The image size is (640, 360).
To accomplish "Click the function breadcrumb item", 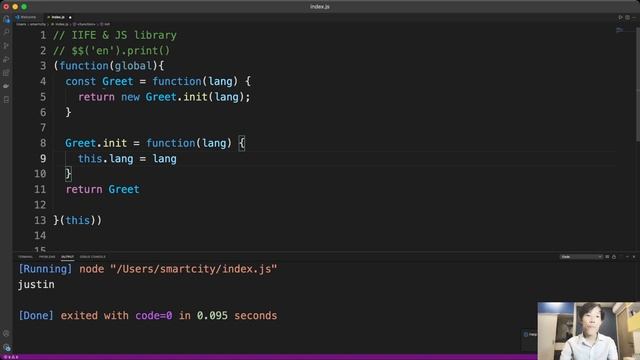I will point(84,24).
